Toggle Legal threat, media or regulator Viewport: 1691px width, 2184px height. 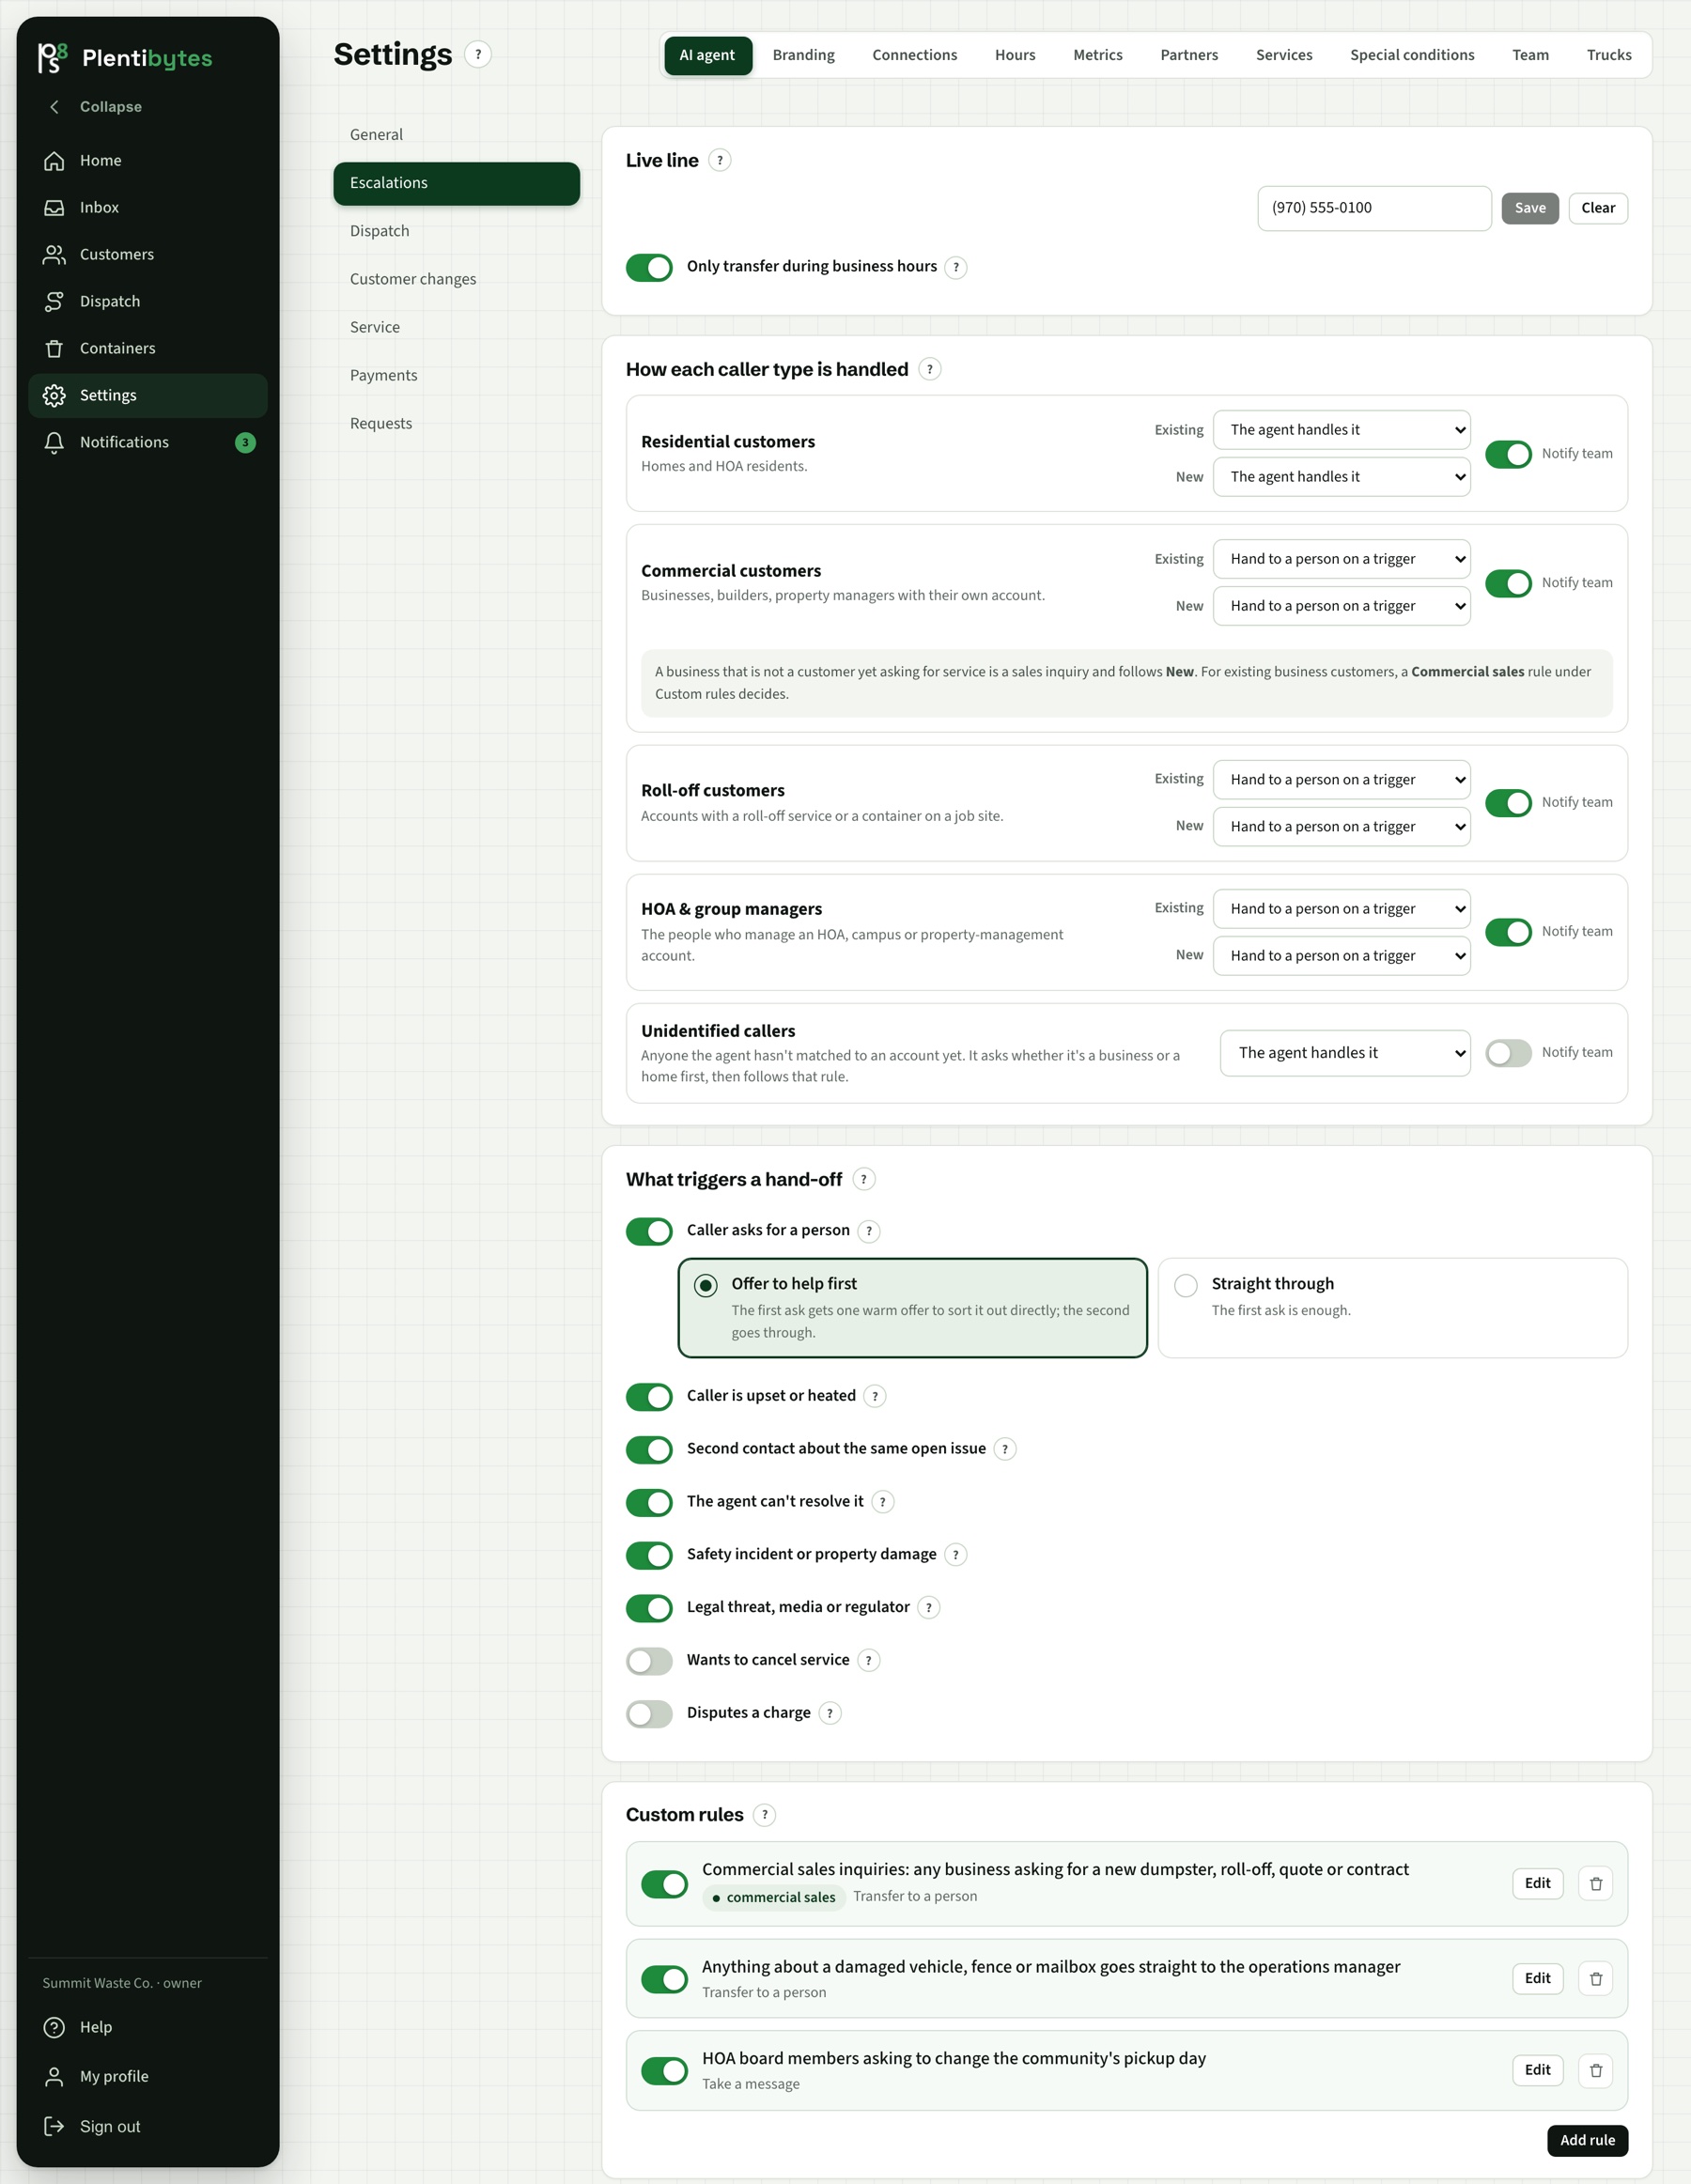coord(649,1609)
